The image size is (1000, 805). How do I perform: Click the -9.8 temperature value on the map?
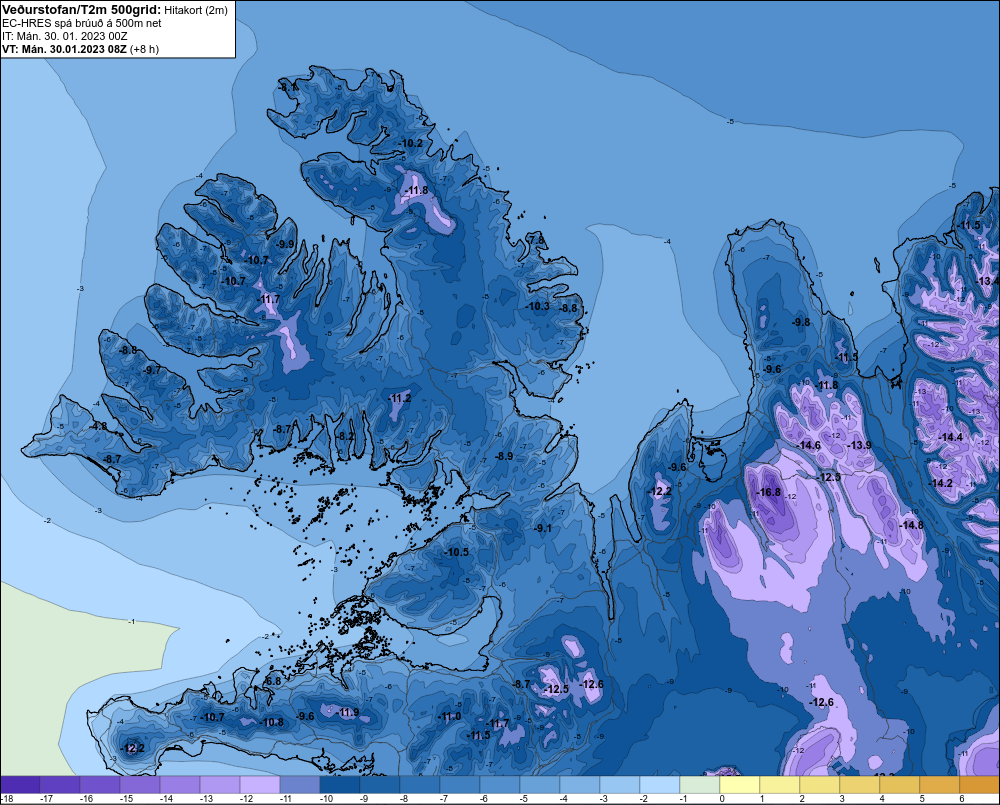point(800,322)
